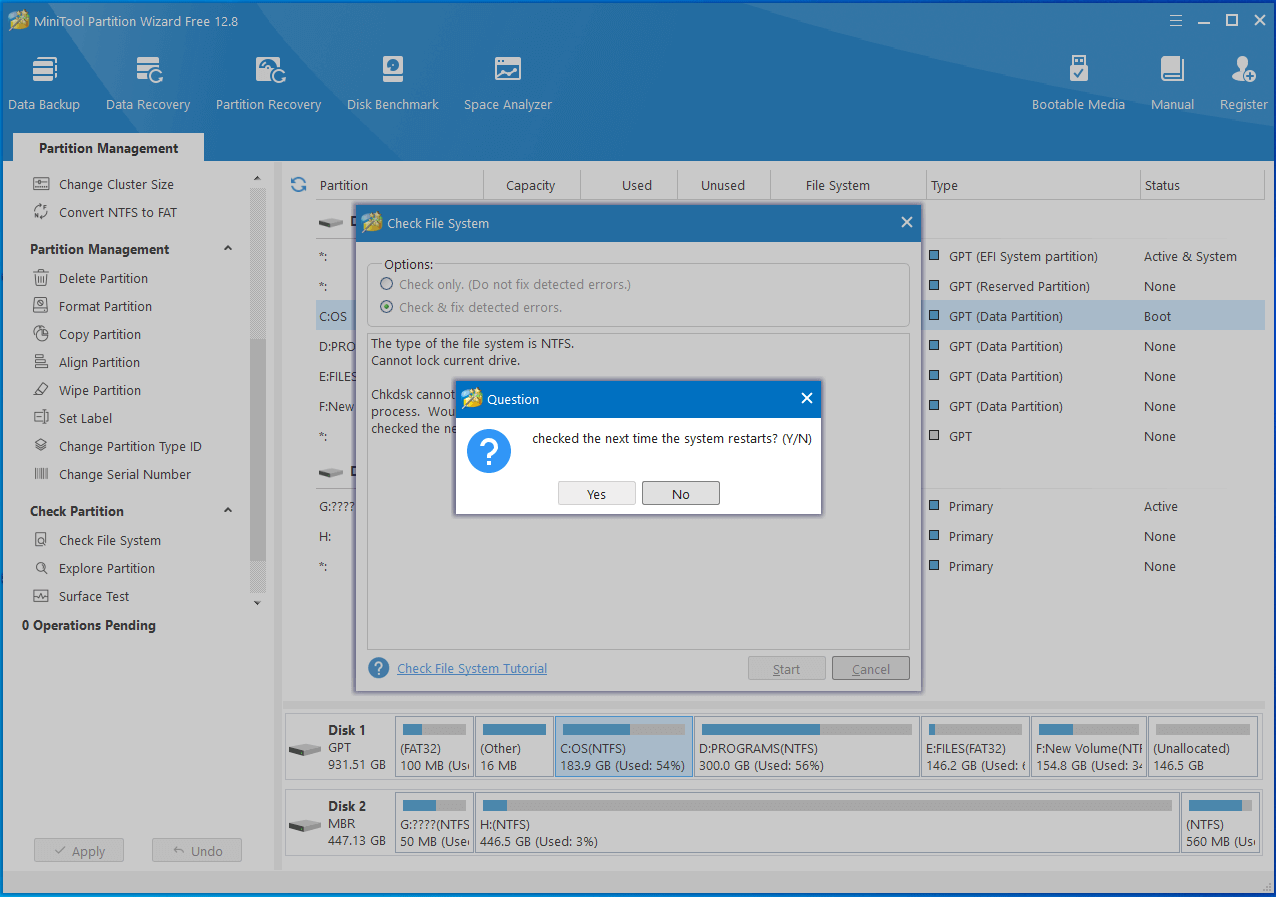The width and height of the screenshot is (1276, 897).
Task: Click the help icon in Check File System
Action: [x=378, y=668]
